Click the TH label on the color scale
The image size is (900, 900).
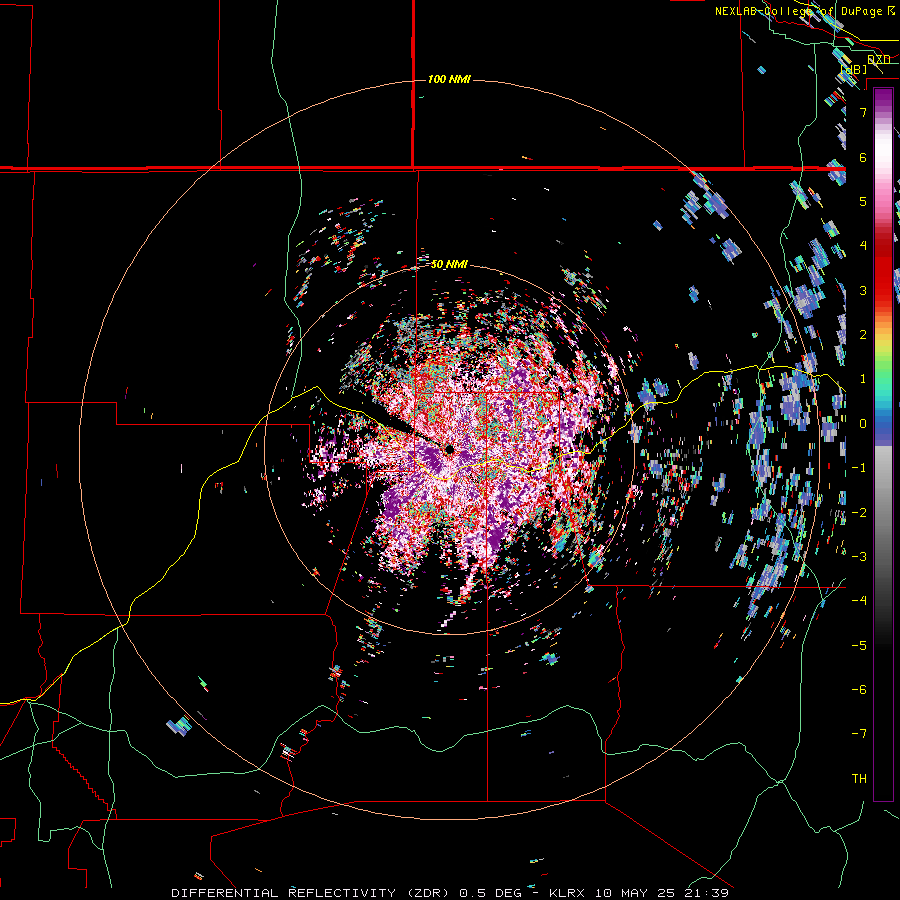click(859, 779)
